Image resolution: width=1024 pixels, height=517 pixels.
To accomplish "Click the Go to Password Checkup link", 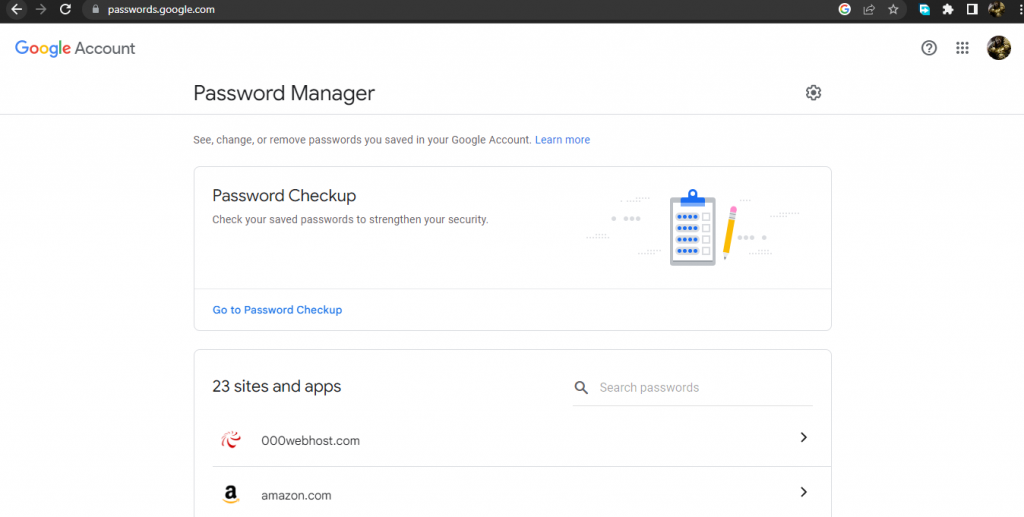I will 277,309.
